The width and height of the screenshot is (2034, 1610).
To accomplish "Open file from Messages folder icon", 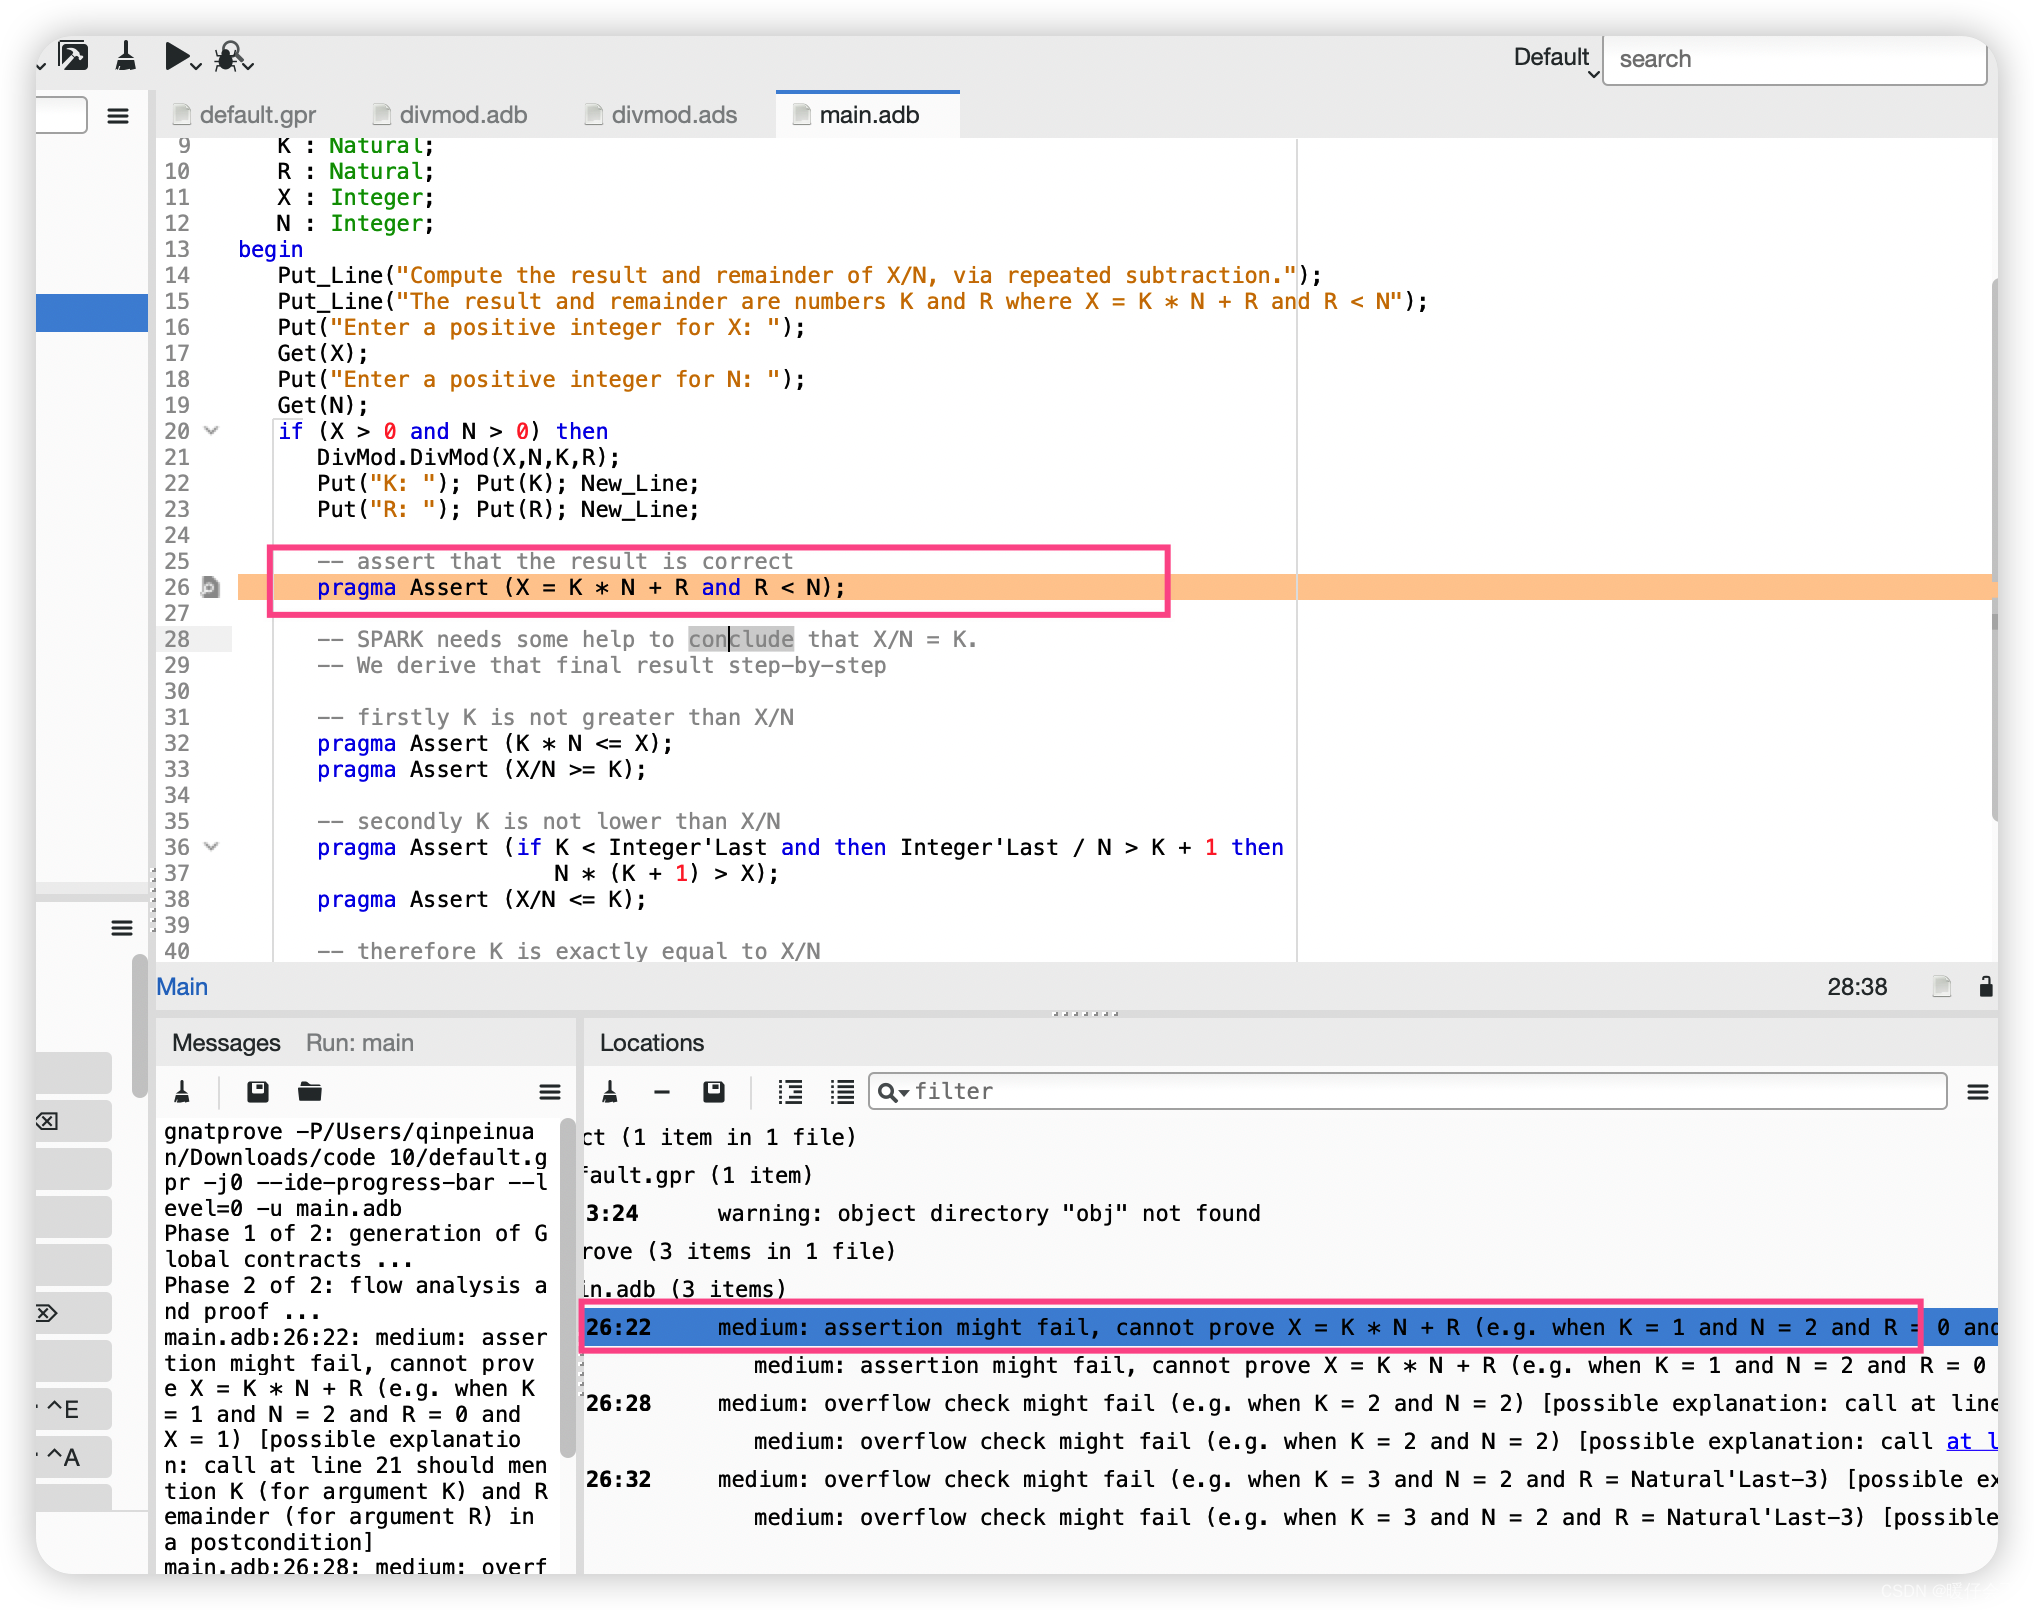I will coord(310,1092).
